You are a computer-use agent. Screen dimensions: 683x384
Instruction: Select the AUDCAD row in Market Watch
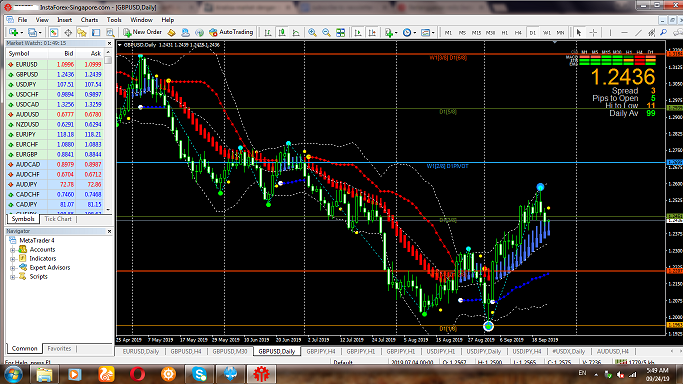55,165
